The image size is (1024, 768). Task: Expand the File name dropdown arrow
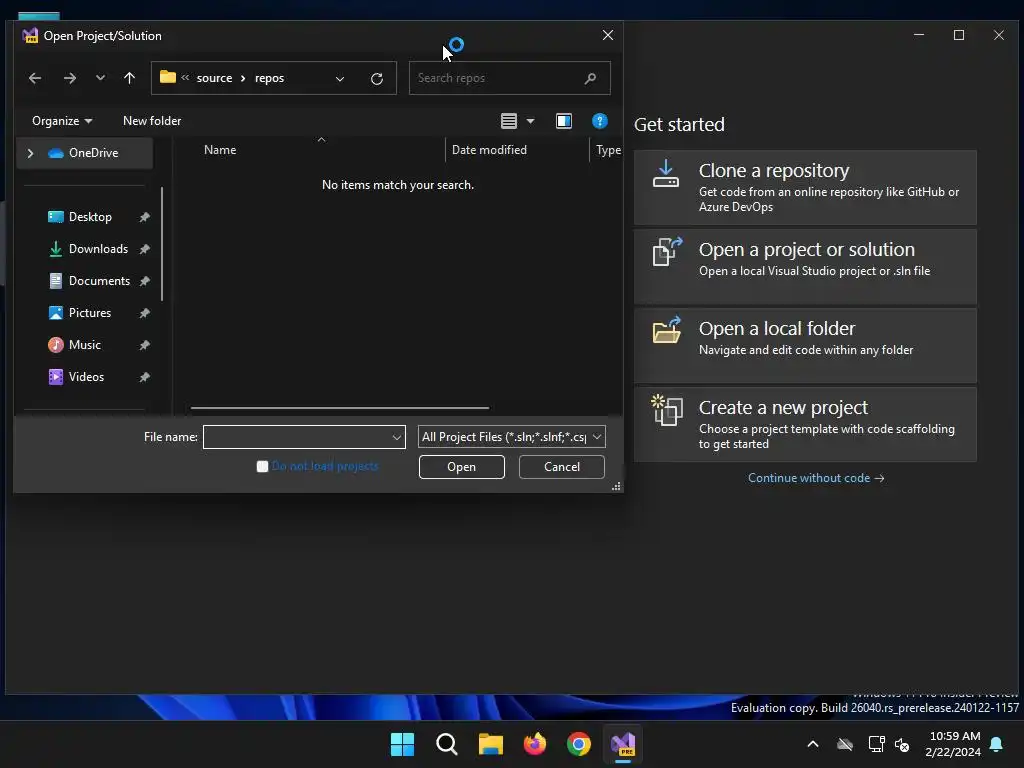pyautogui.click(x=396, y=438)
